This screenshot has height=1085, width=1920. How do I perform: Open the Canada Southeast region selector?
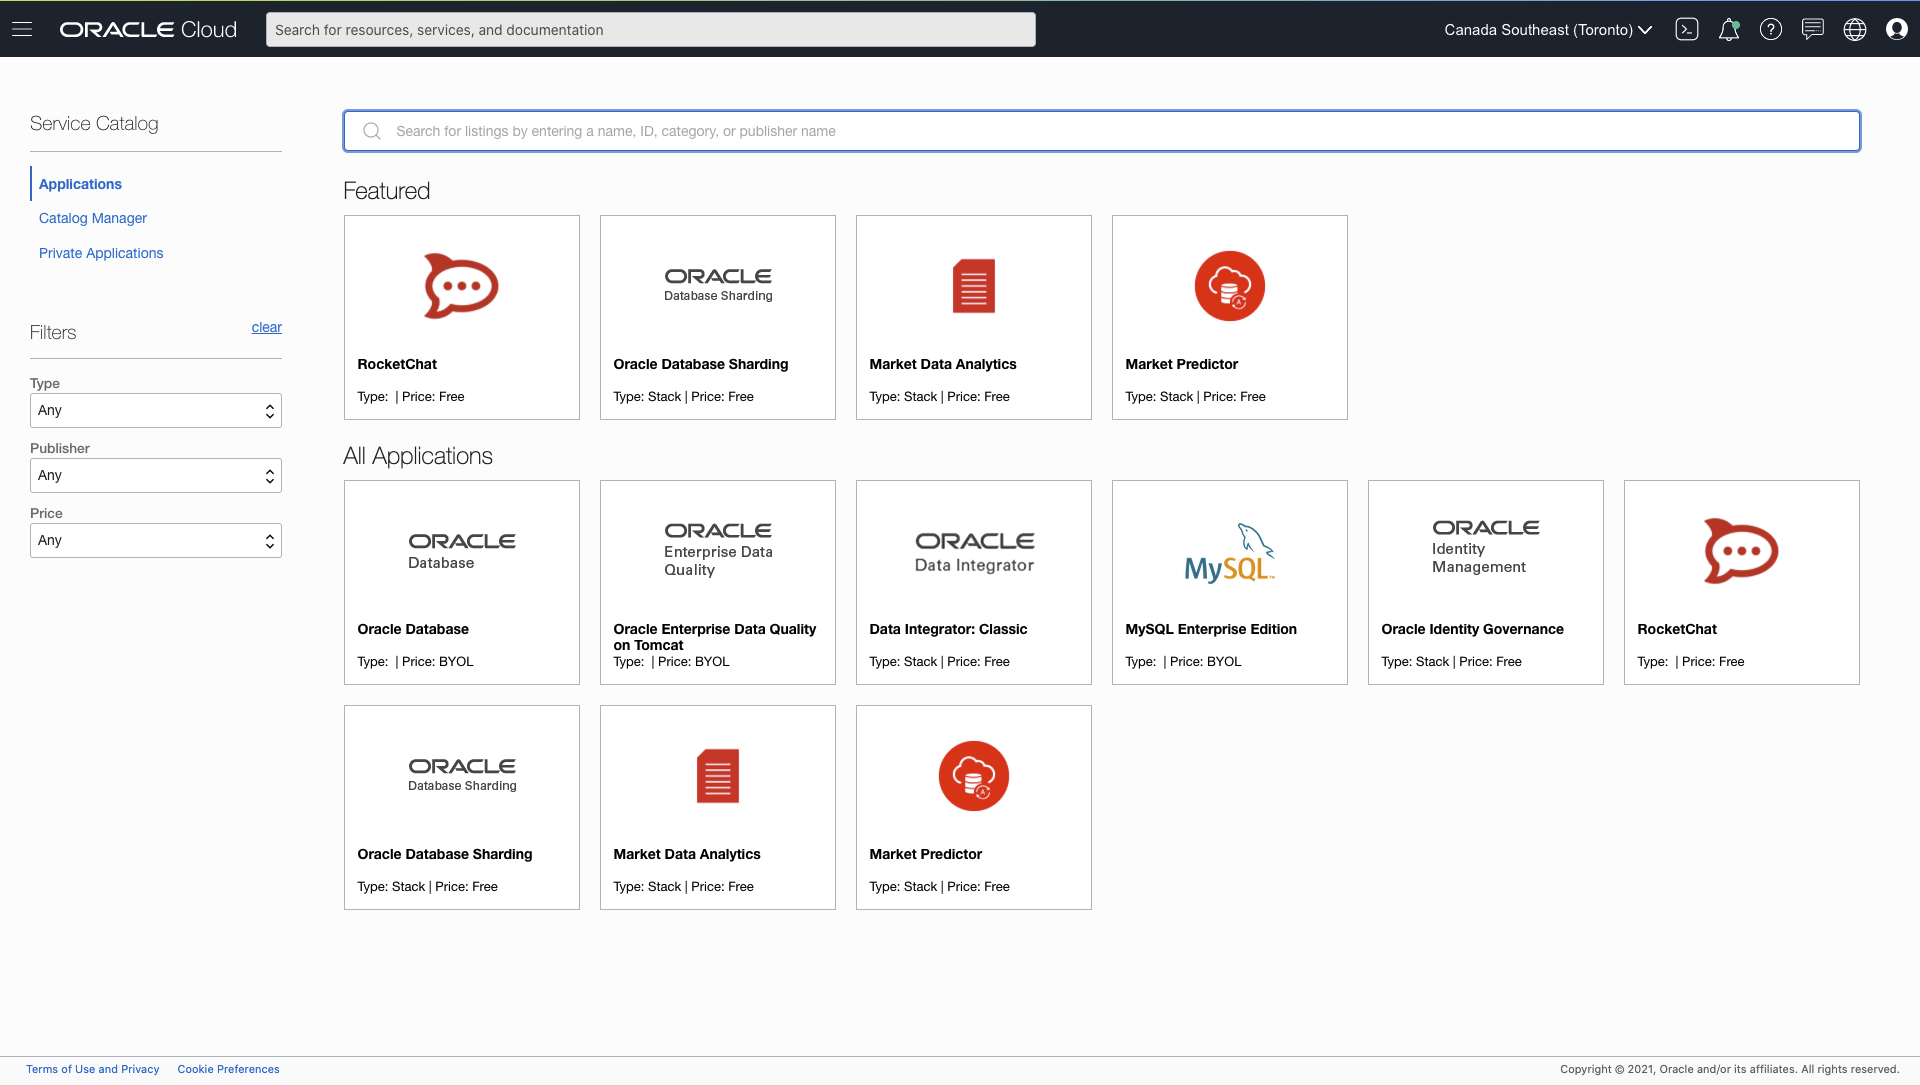pyautogui.click(x=1546, y=29)
